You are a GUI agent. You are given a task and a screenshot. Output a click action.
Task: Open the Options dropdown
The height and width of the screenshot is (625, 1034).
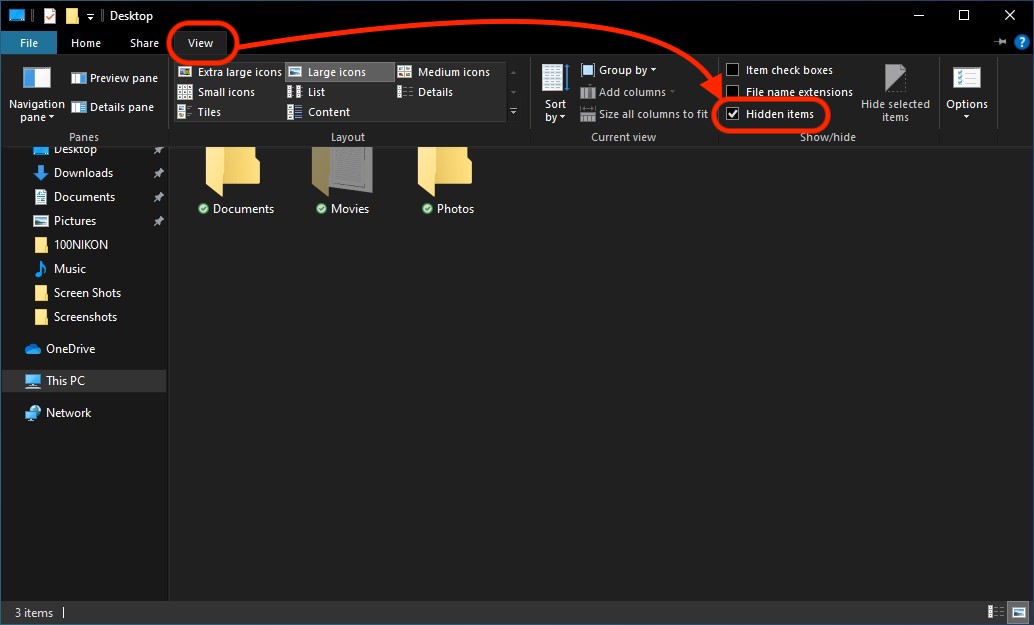tap(967, 93)
